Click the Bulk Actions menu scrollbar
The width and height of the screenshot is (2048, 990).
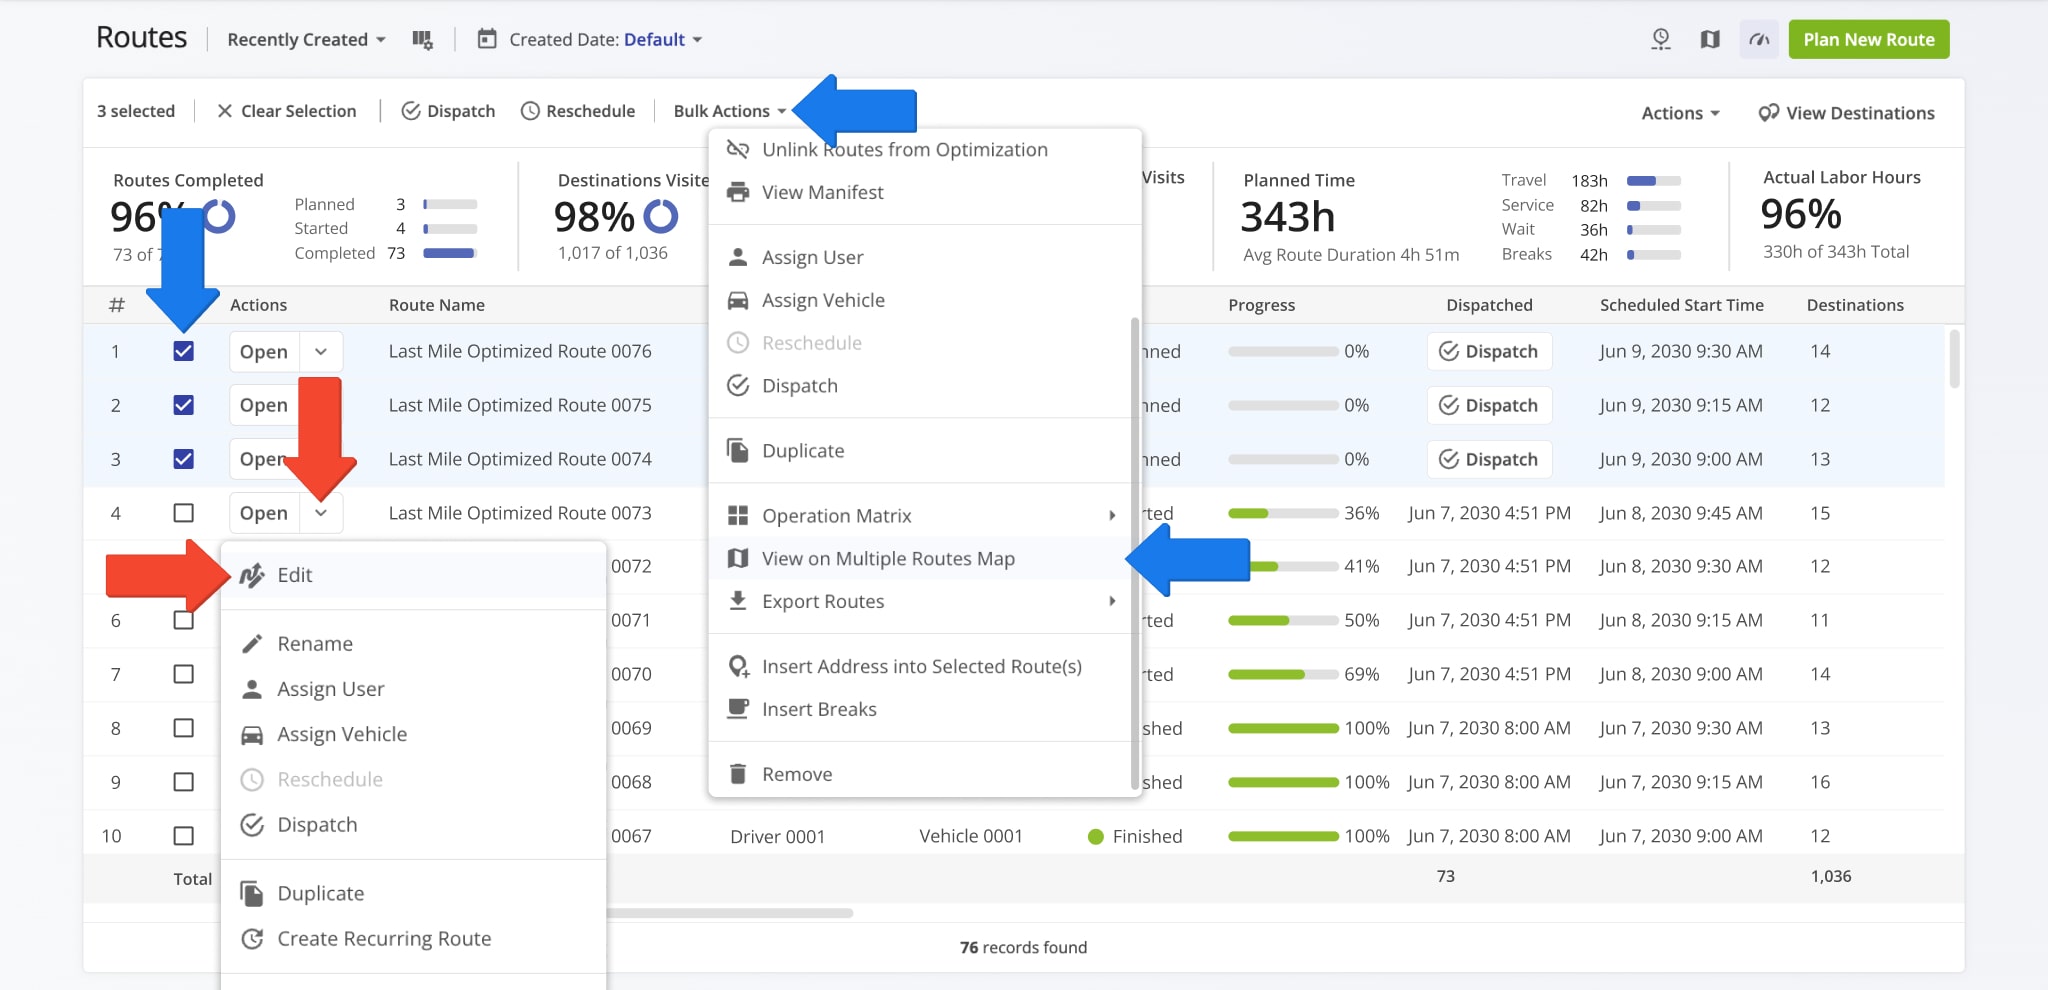(1134, 553)
